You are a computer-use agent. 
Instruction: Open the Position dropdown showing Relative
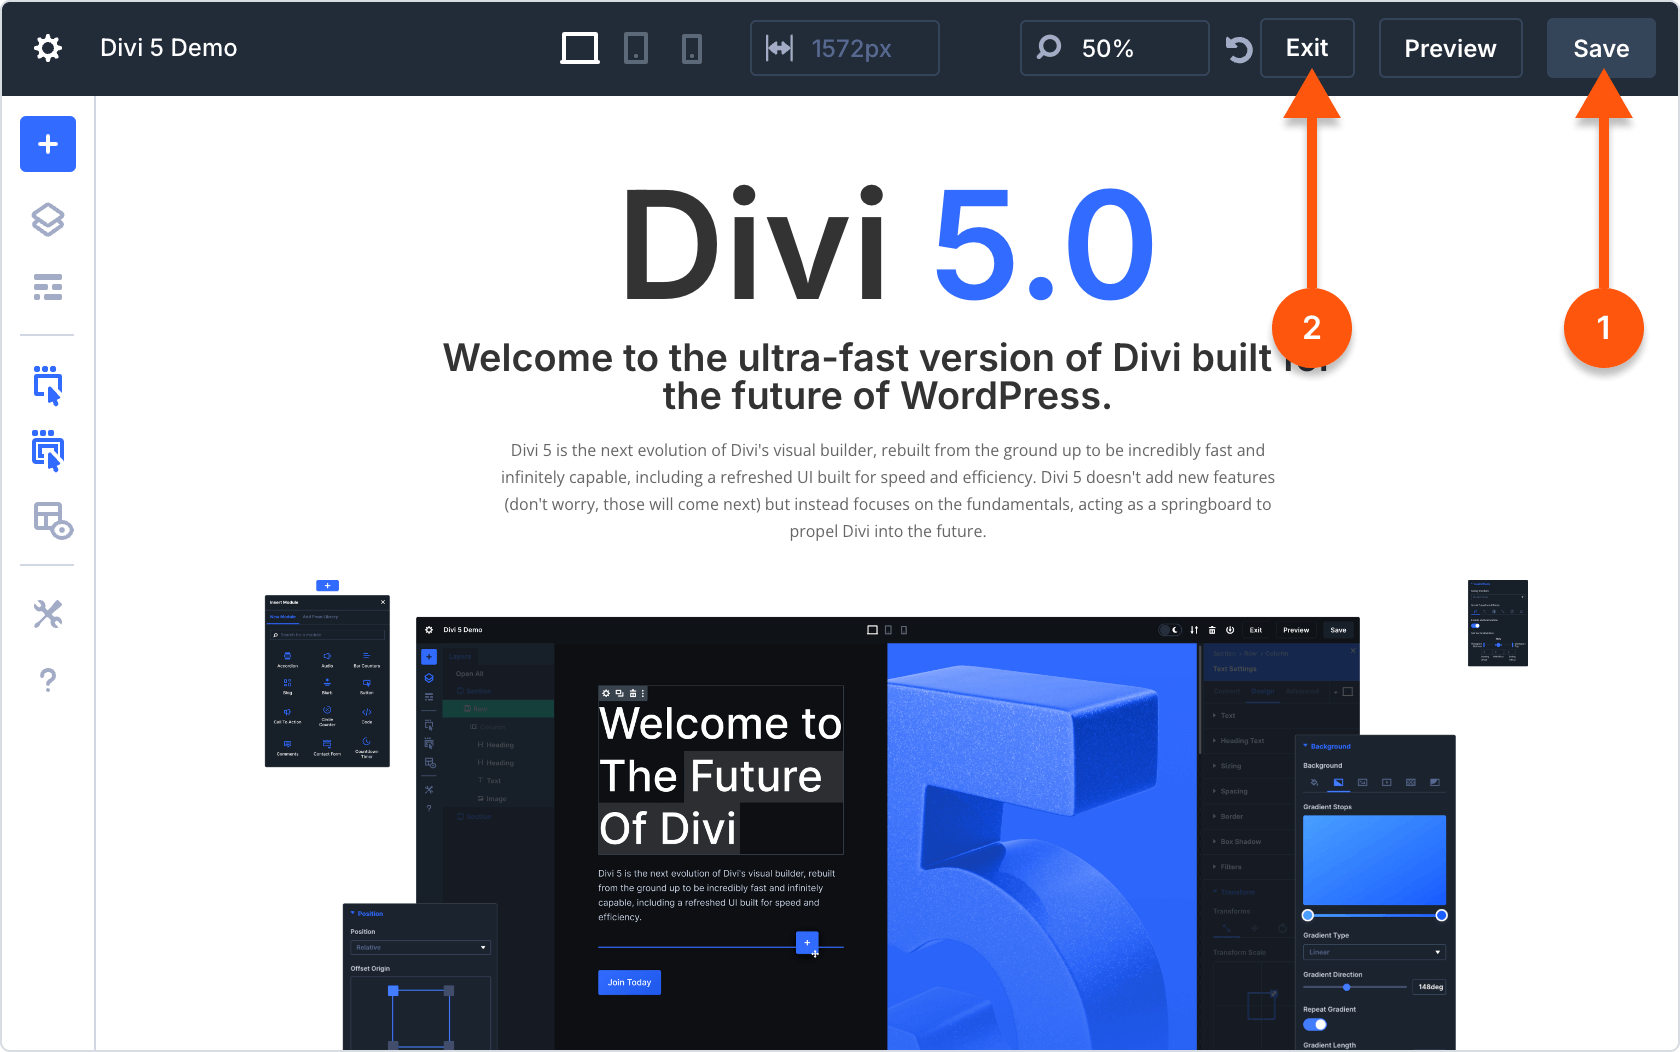[420, 947]
